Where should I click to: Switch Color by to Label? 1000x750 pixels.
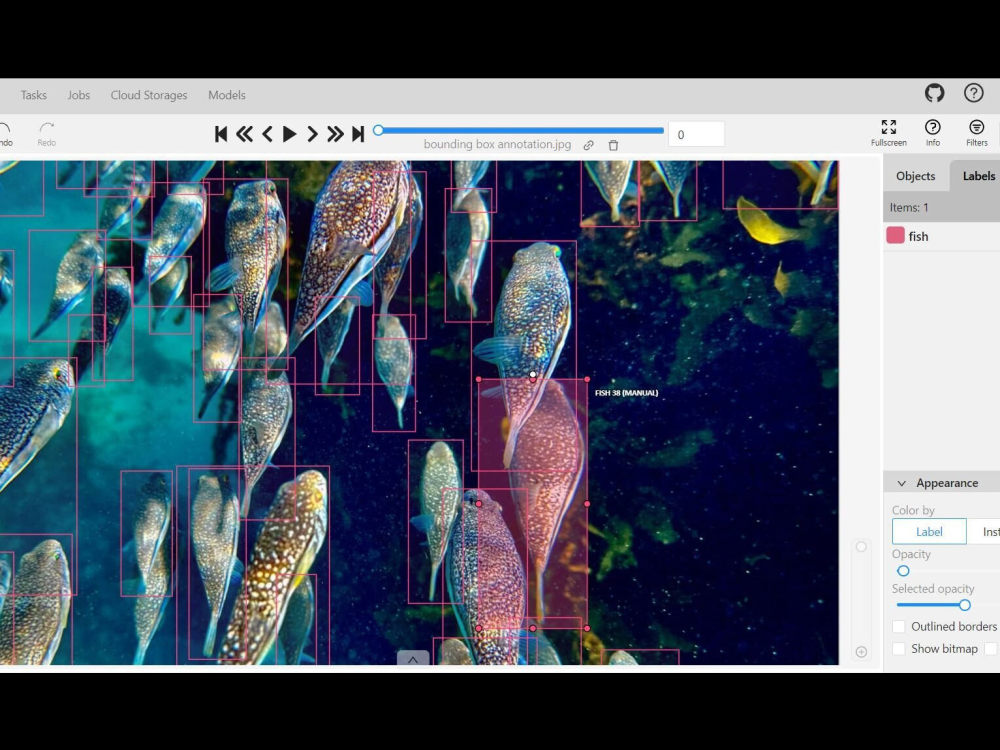928,531
